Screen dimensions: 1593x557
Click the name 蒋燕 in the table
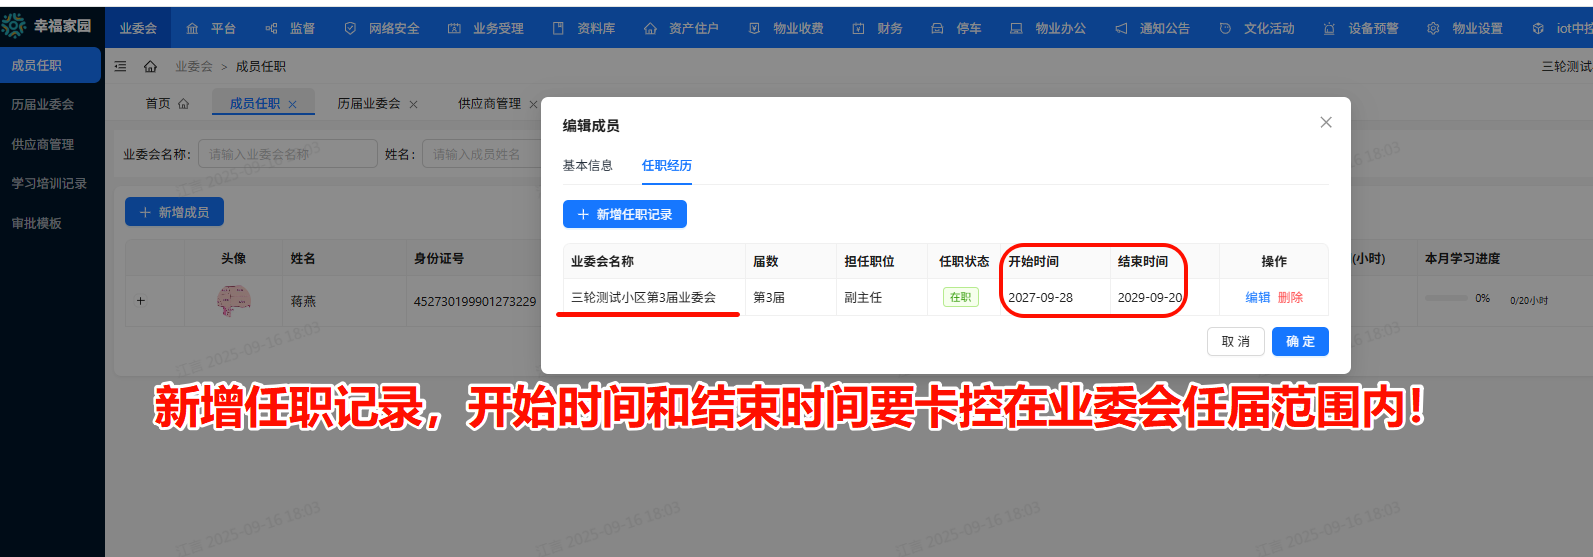pyautogui.click(x=303, y=301)
